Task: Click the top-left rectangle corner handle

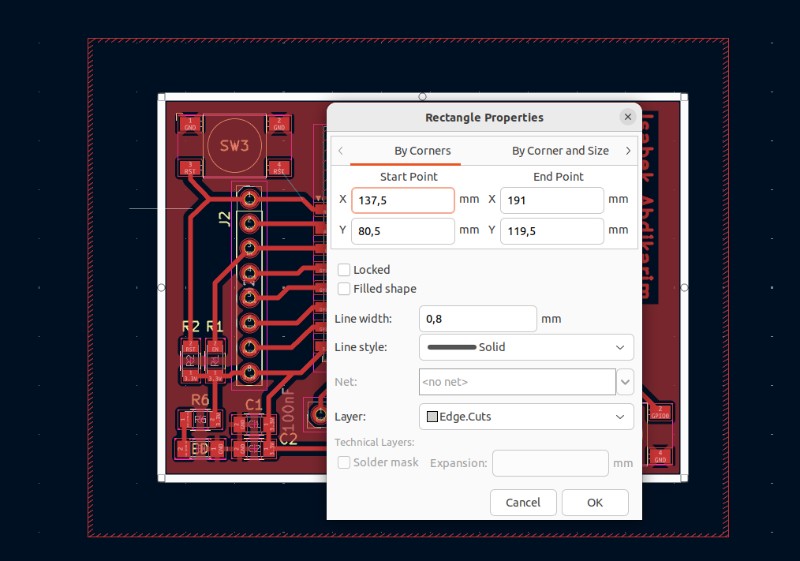Action: [x=162, y=97]
